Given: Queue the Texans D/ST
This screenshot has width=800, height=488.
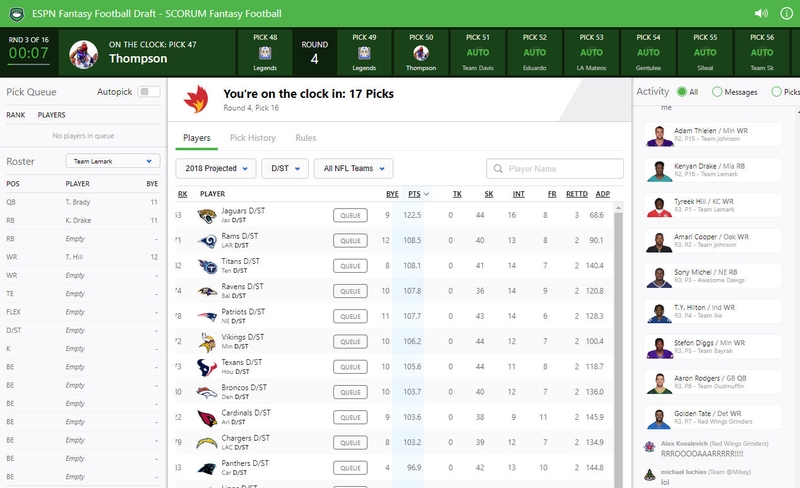Looking at the screenshot, I should (x=351, y=367).
